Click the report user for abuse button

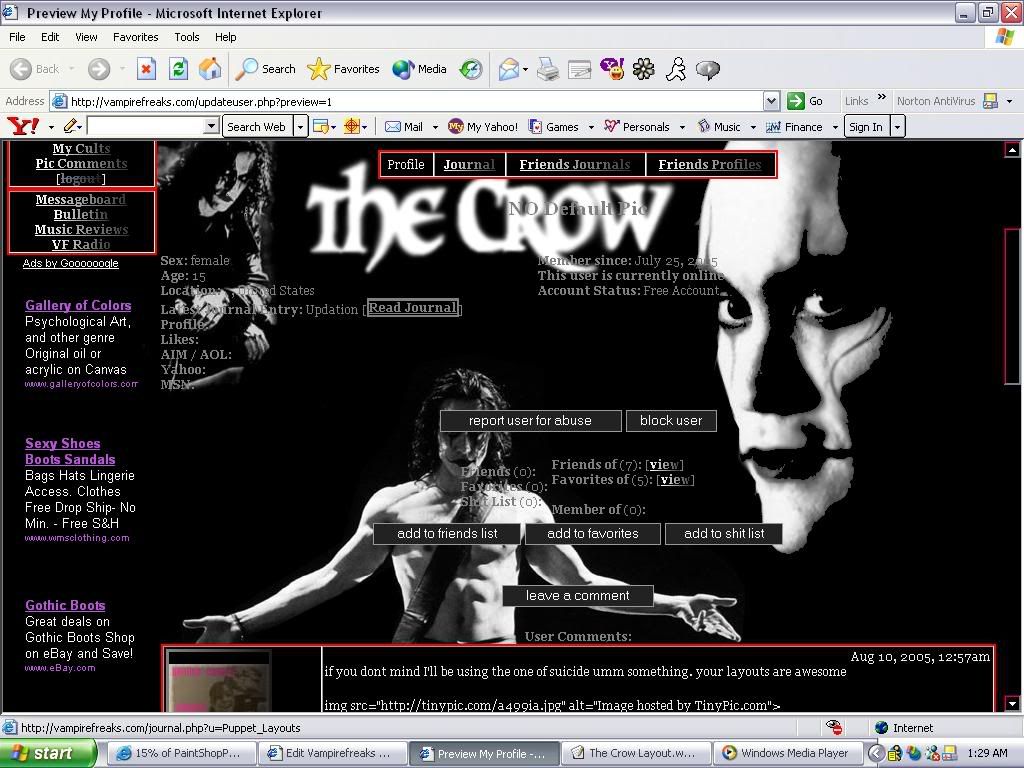[x=530, y=421]
